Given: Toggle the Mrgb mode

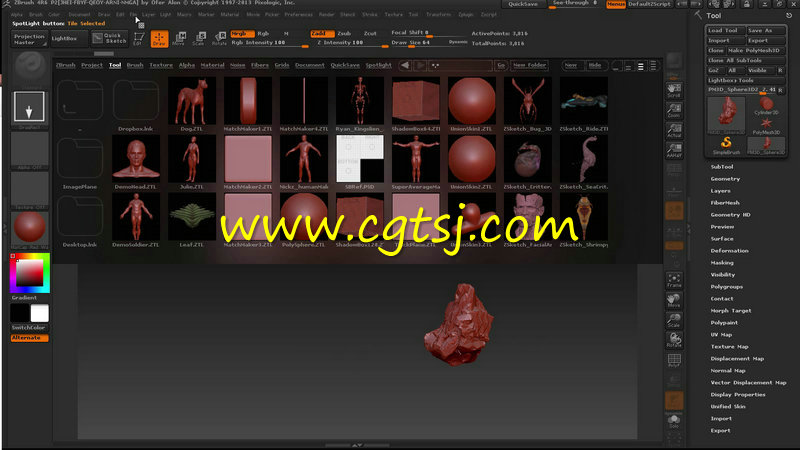Looking at the screenshot, I should point(242,34).
